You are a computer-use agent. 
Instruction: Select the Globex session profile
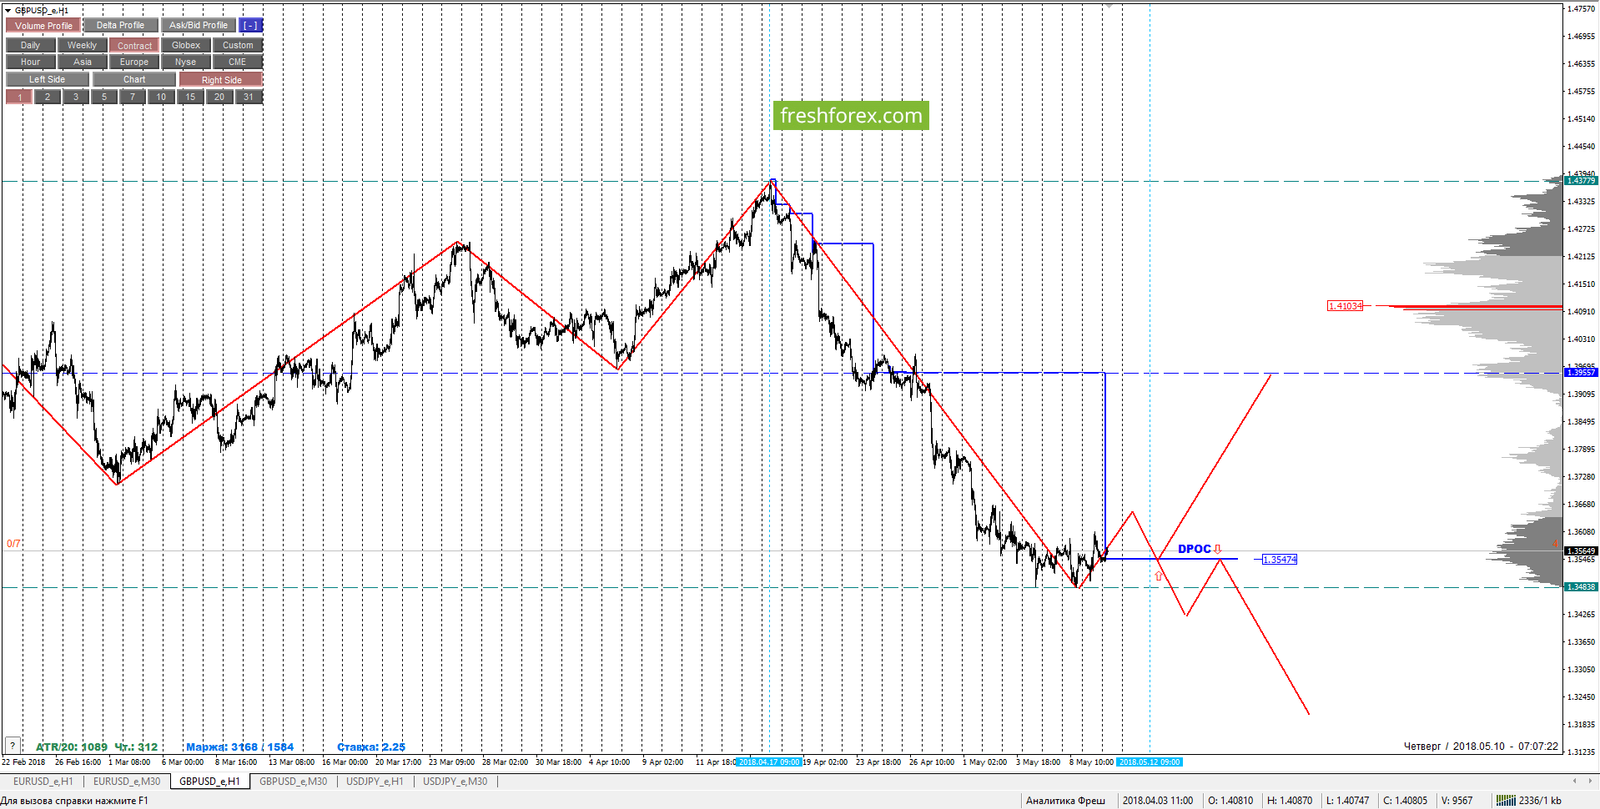[186, 45]
